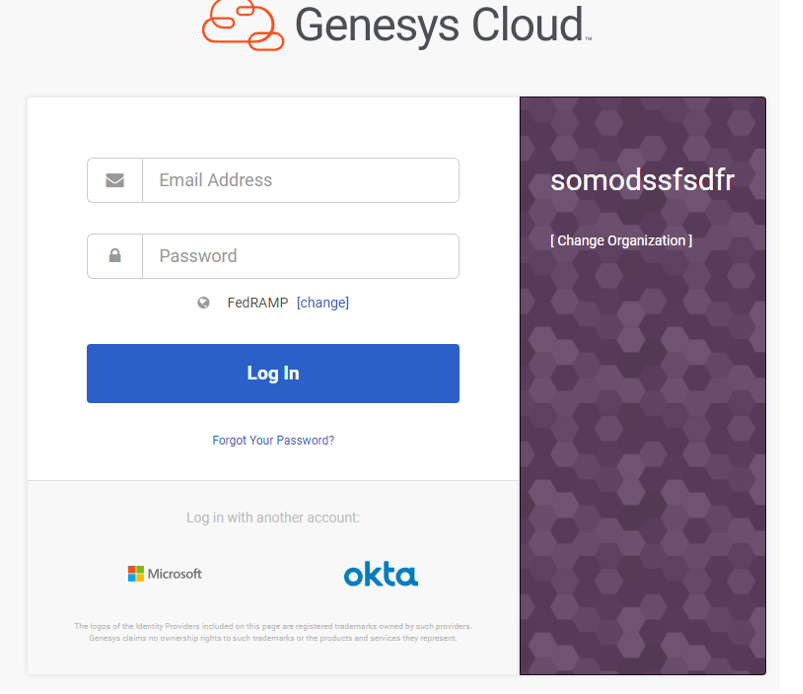Click the padlock icon beside Password
The width and height of the screenshot is (803, 694).
click(x=115, y=256)
